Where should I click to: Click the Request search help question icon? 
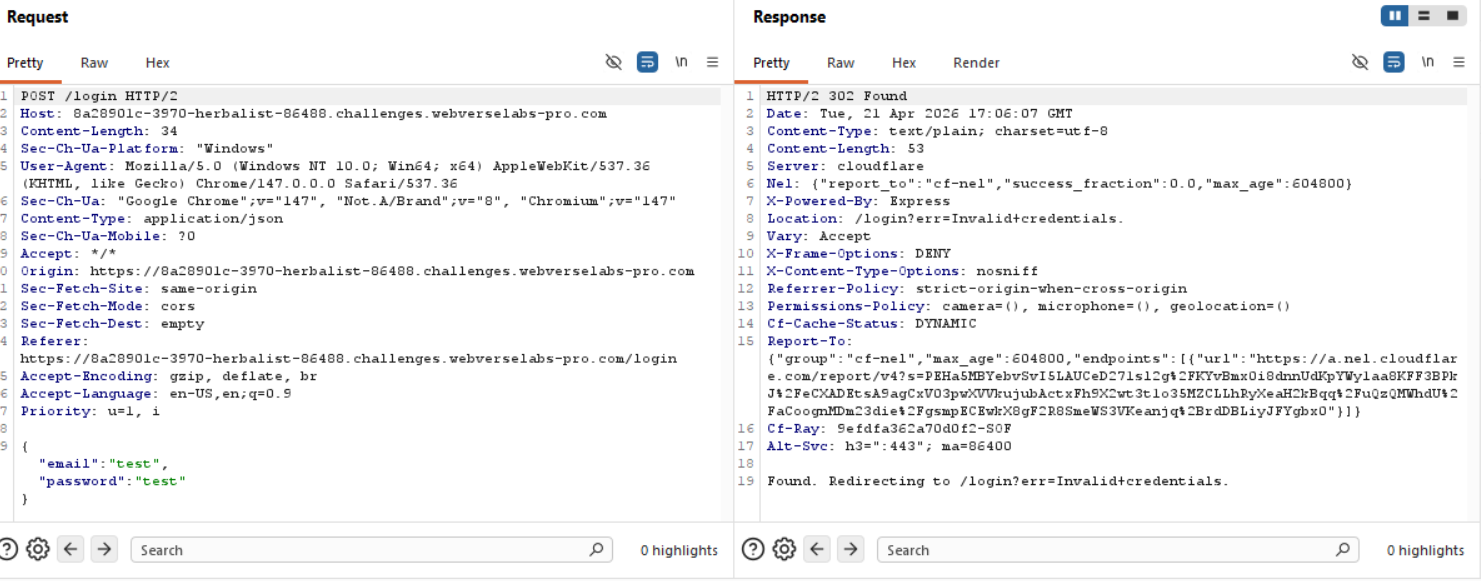(9, 549)
